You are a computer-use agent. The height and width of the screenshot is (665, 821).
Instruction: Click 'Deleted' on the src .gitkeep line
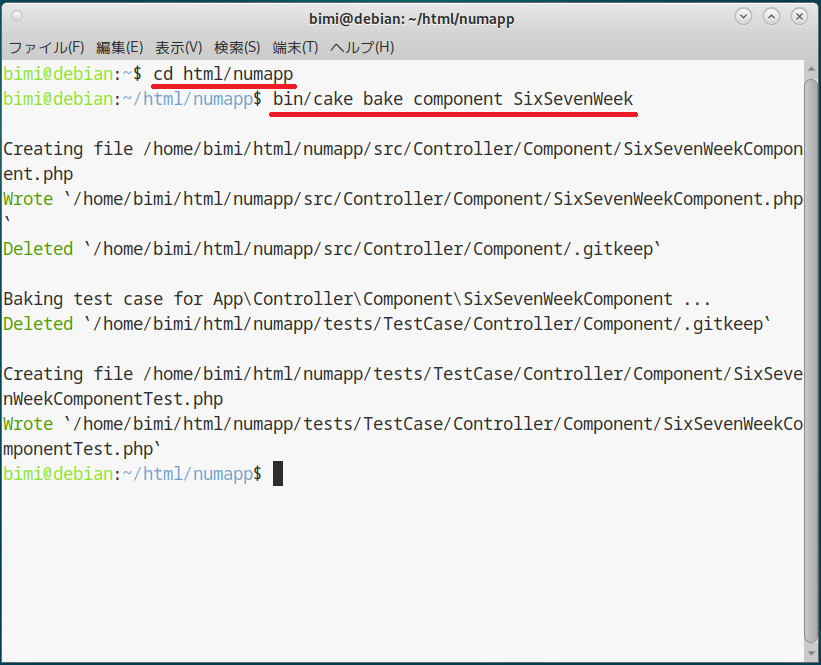click(x=38, y=249)
